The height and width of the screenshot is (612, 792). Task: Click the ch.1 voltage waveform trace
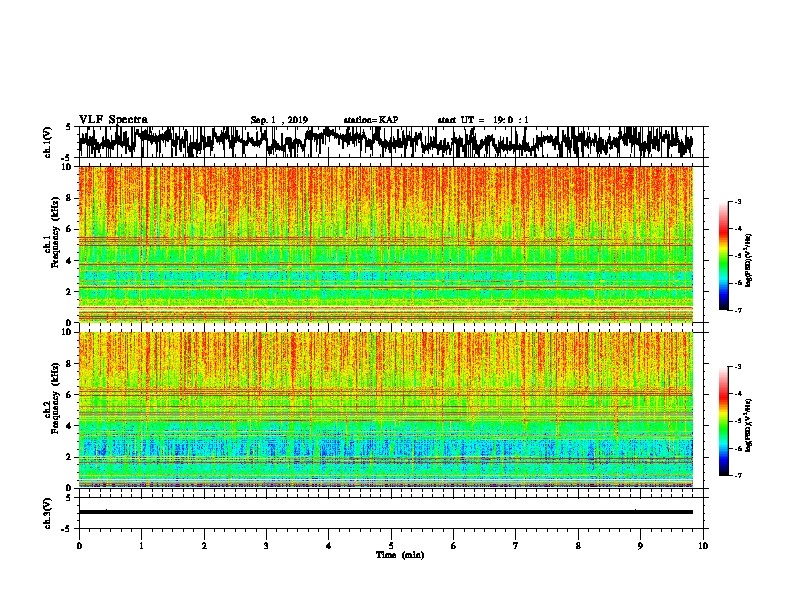tap(385, 141)
